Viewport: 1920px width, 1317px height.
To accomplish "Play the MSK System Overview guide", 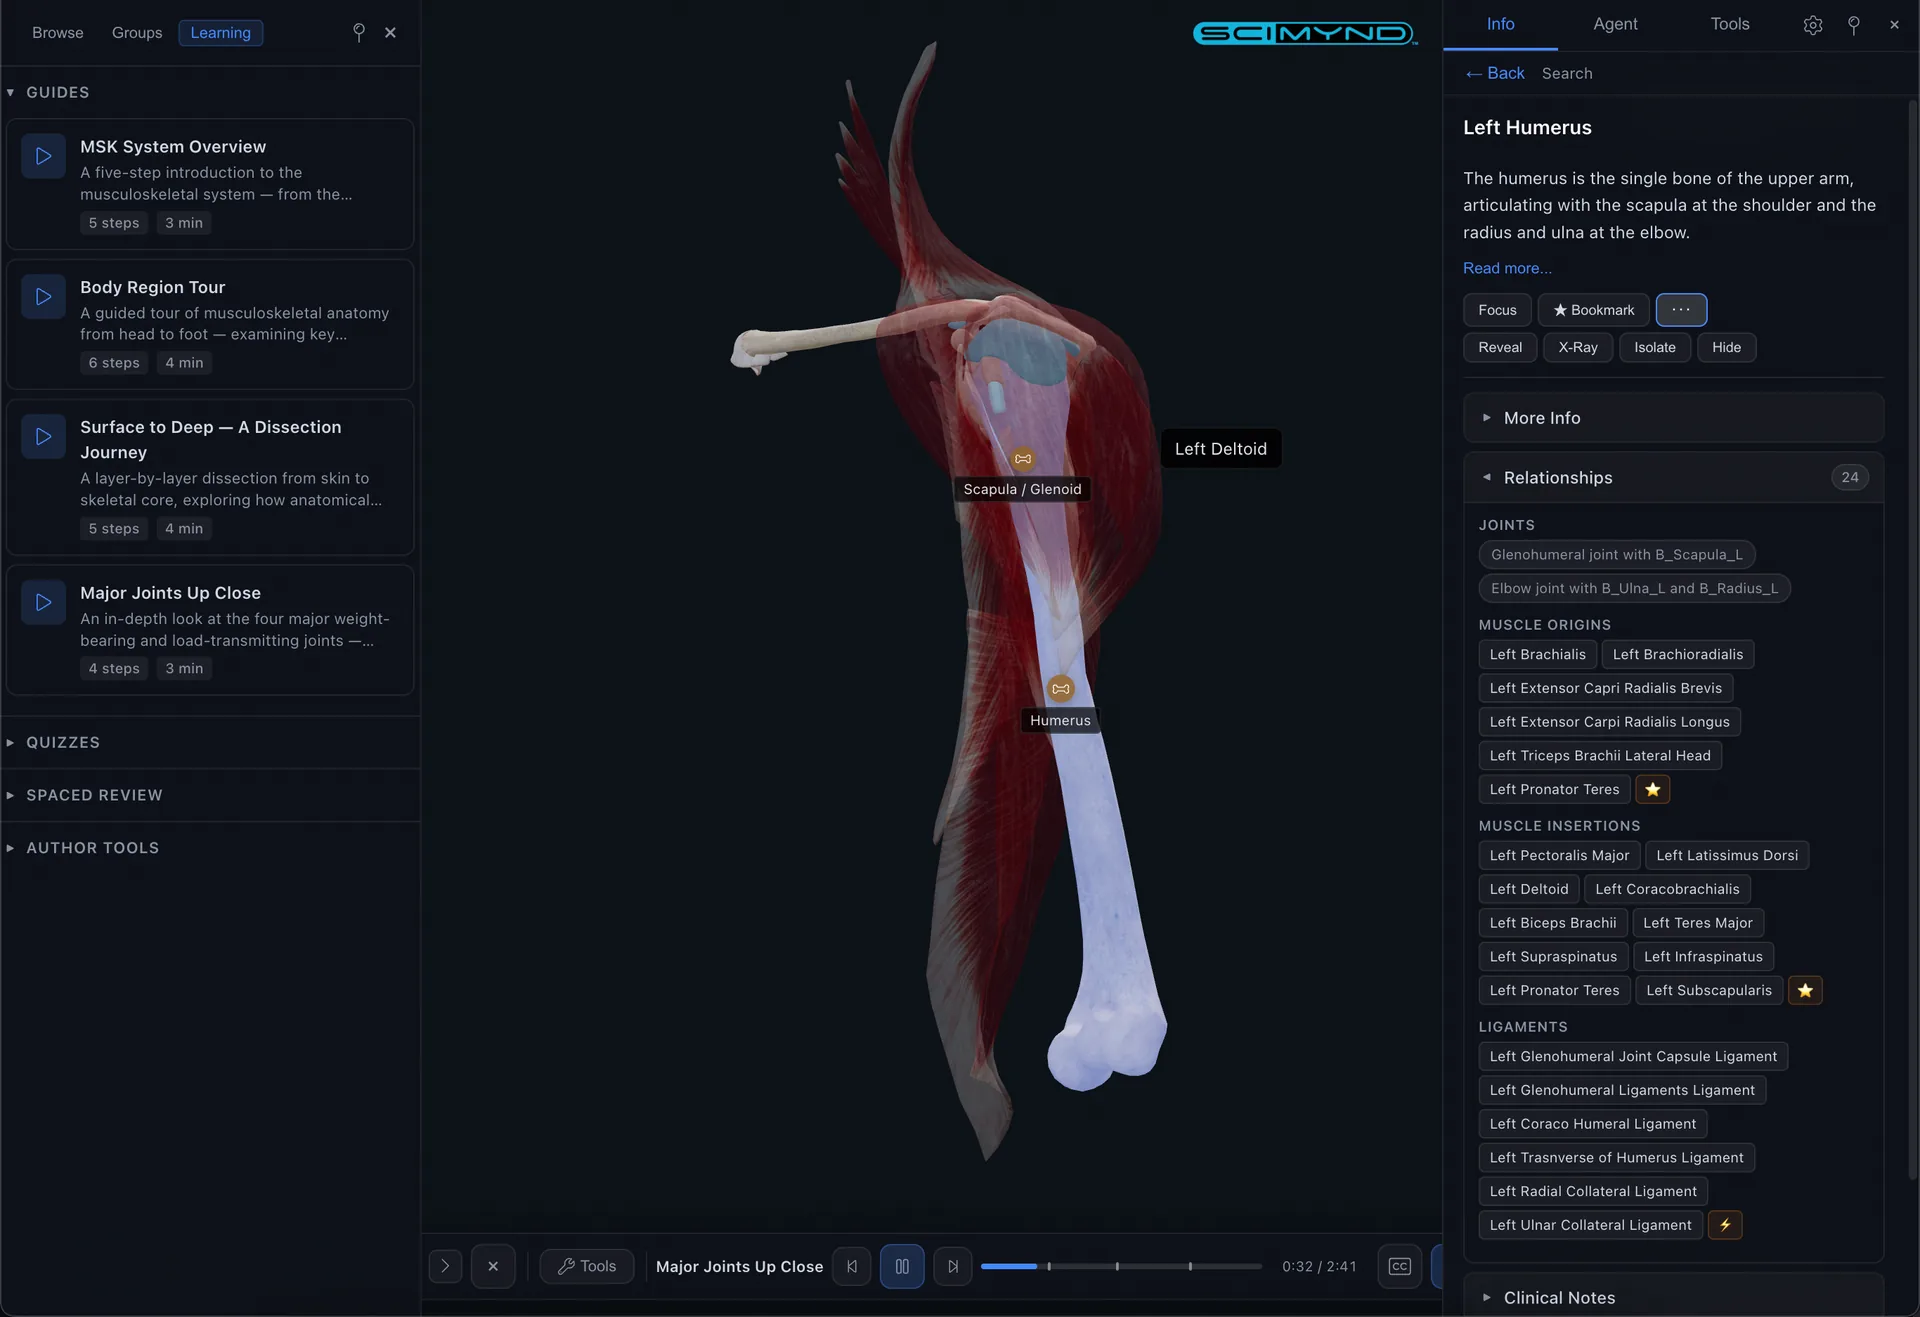I will (43, 156).
